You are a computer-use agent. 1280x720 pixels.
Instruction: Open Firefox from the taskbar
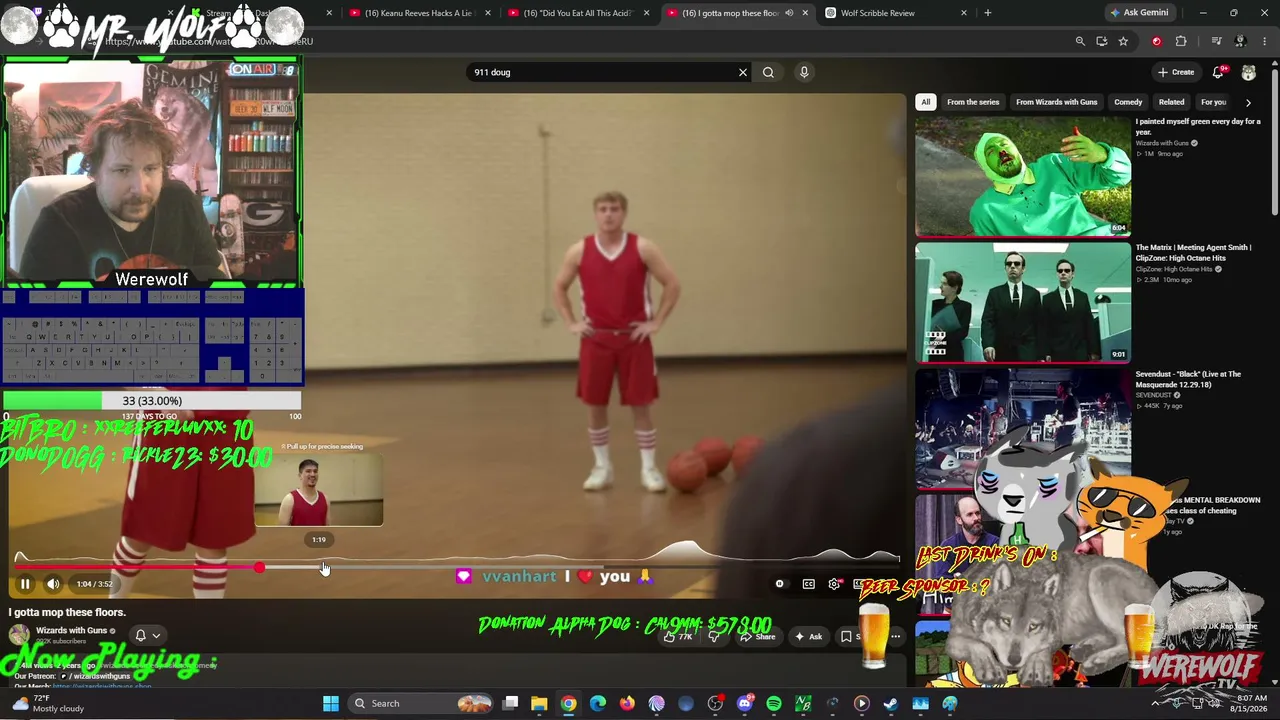627,703
